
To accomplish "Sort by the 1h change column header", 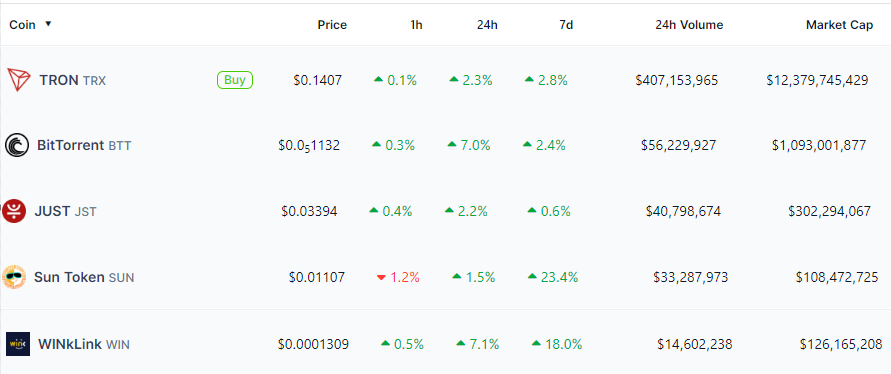I will [x=417, y=25].
